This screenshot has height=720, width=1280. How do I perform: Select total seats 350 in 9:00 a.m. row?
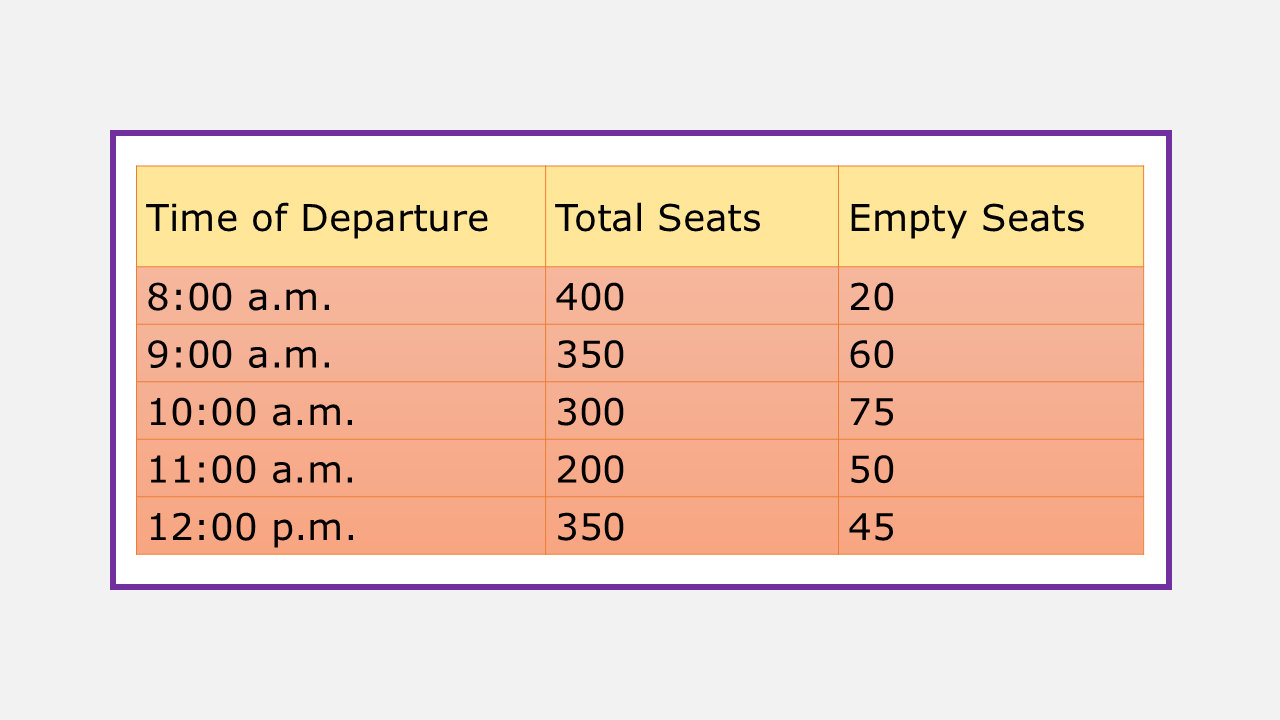pyautogui.click(x=590, y=355)
